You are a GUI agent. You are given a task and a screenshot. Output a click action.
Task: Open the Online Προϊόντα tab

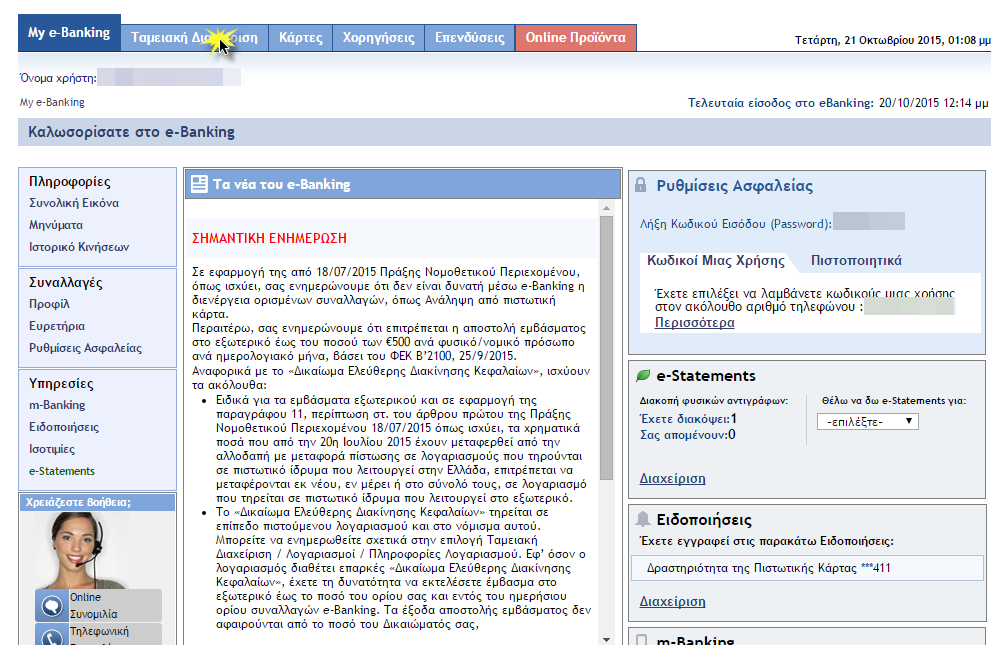pos(576,38)
